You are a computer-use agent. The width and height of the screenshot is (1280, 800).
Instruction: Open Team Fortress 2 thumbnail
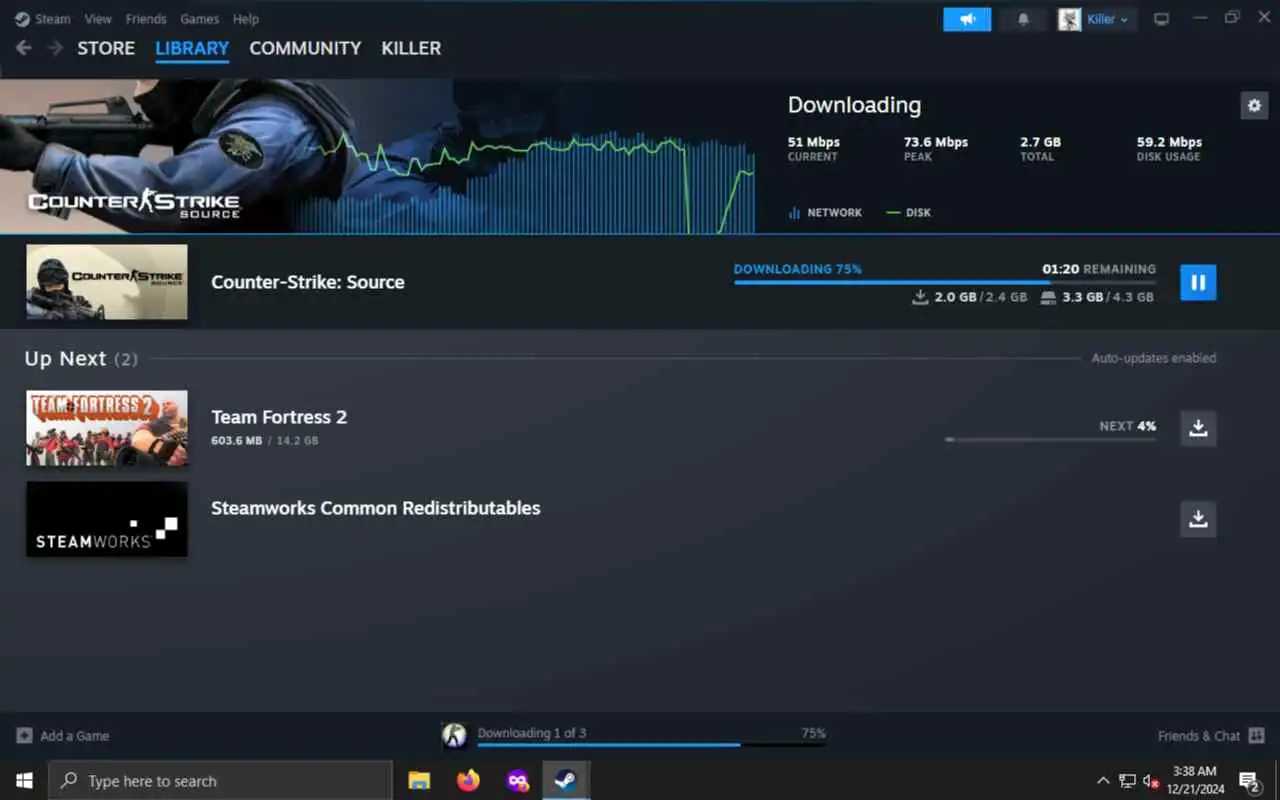pyautogui.click(x=107, y=428)
